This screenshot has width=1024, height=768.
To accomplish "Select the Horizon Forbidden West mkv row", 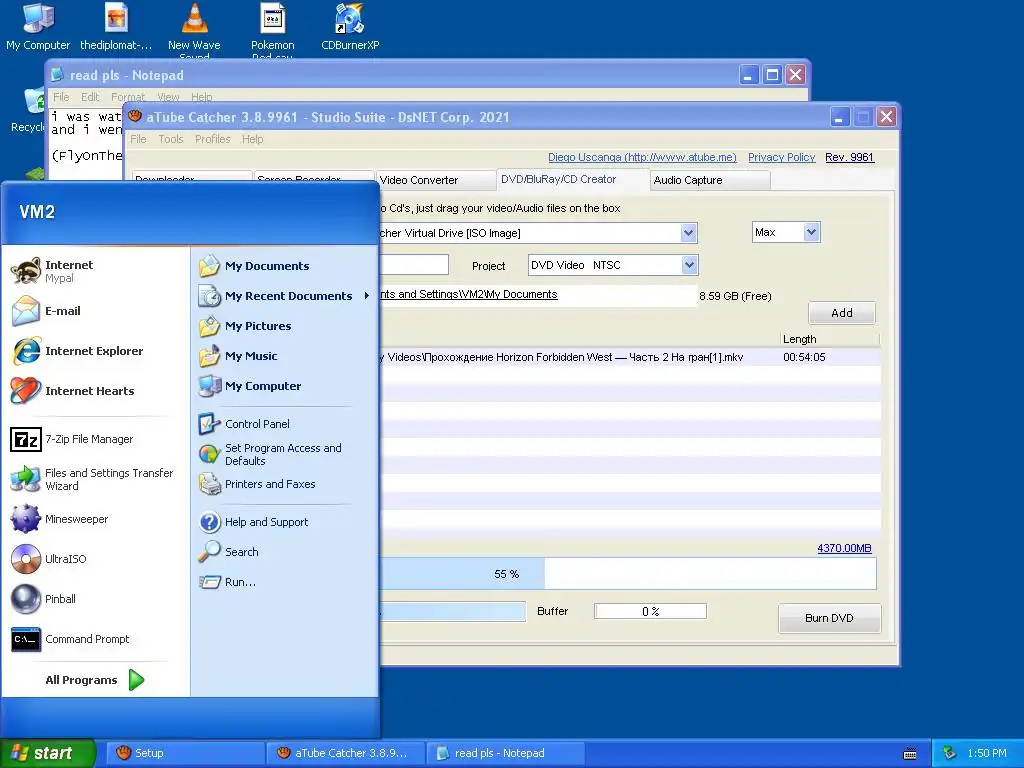I will pyautogui.click(x=630, y=357).
